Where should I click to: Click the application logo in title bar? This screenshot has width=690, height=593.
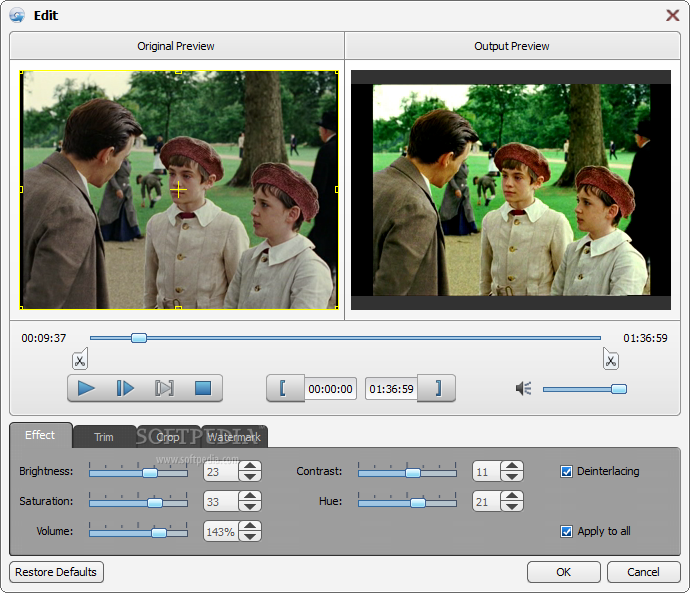pyautogui.click(x=17, y=15)
